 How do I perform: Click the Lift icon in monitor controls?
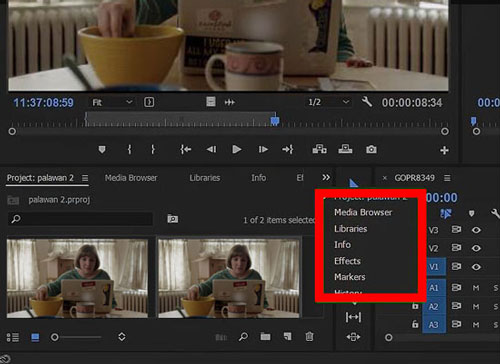click(319, 149)
